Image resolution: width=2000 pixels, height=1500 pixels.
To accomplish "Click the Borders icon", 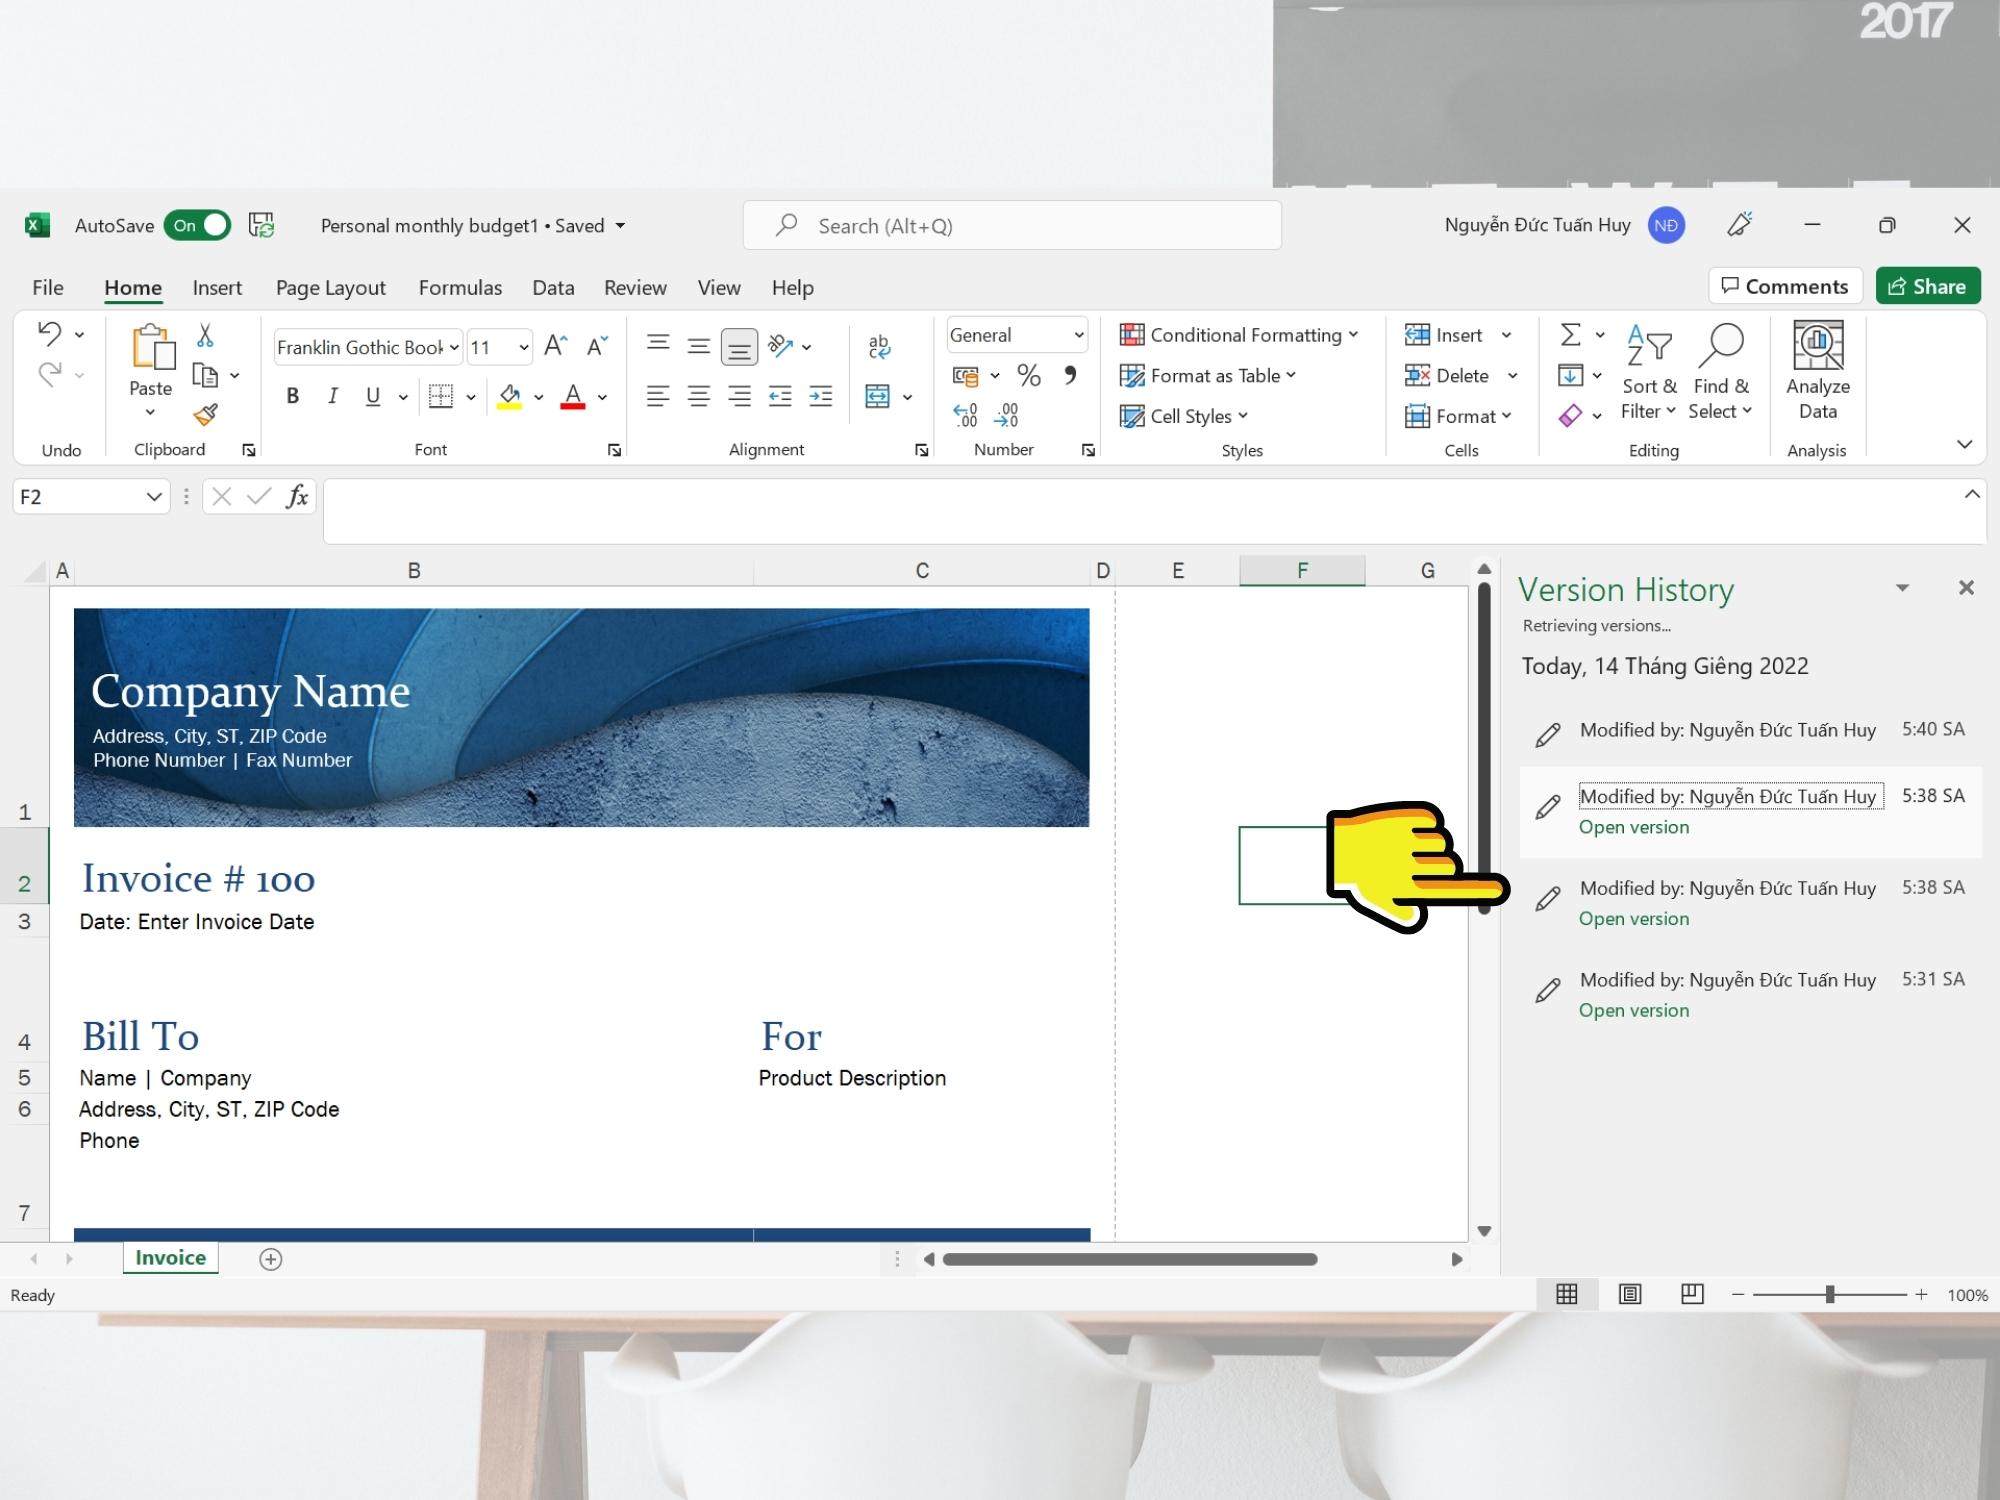I will tap(441, 396).
